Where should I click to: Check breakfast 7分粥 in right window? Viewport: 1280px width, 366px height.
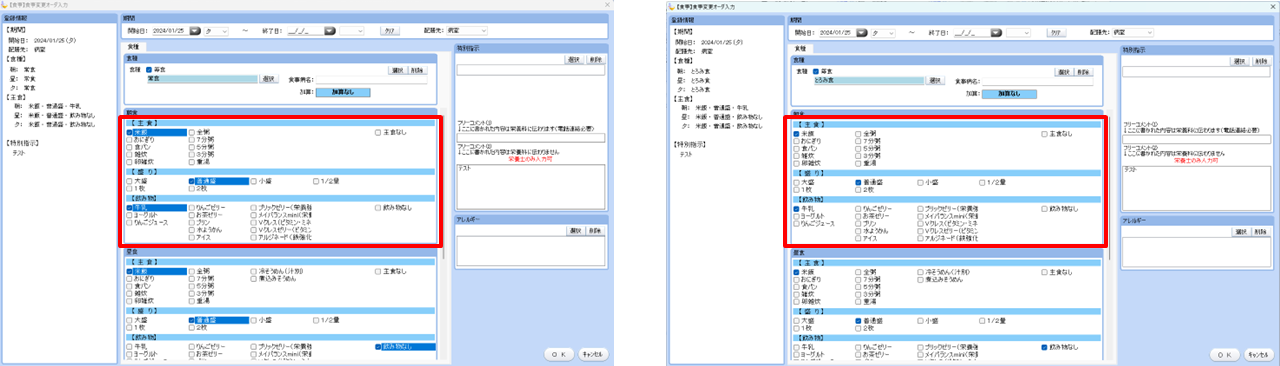pyautogui.click(x=859, y=141)
